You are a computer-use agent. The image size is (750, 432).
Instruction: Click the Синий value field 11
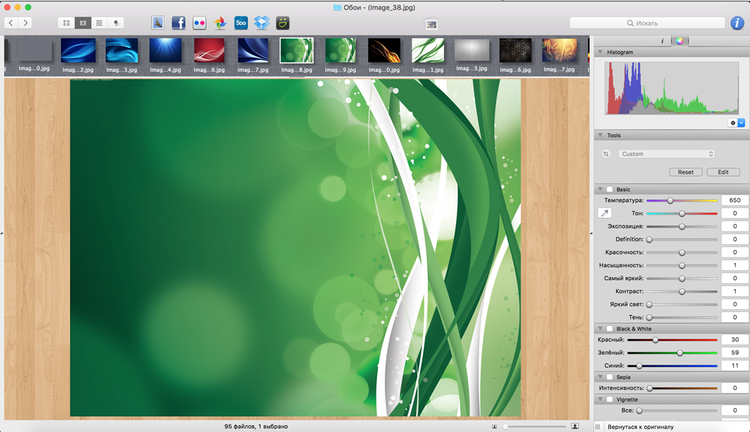click(735, 366)
